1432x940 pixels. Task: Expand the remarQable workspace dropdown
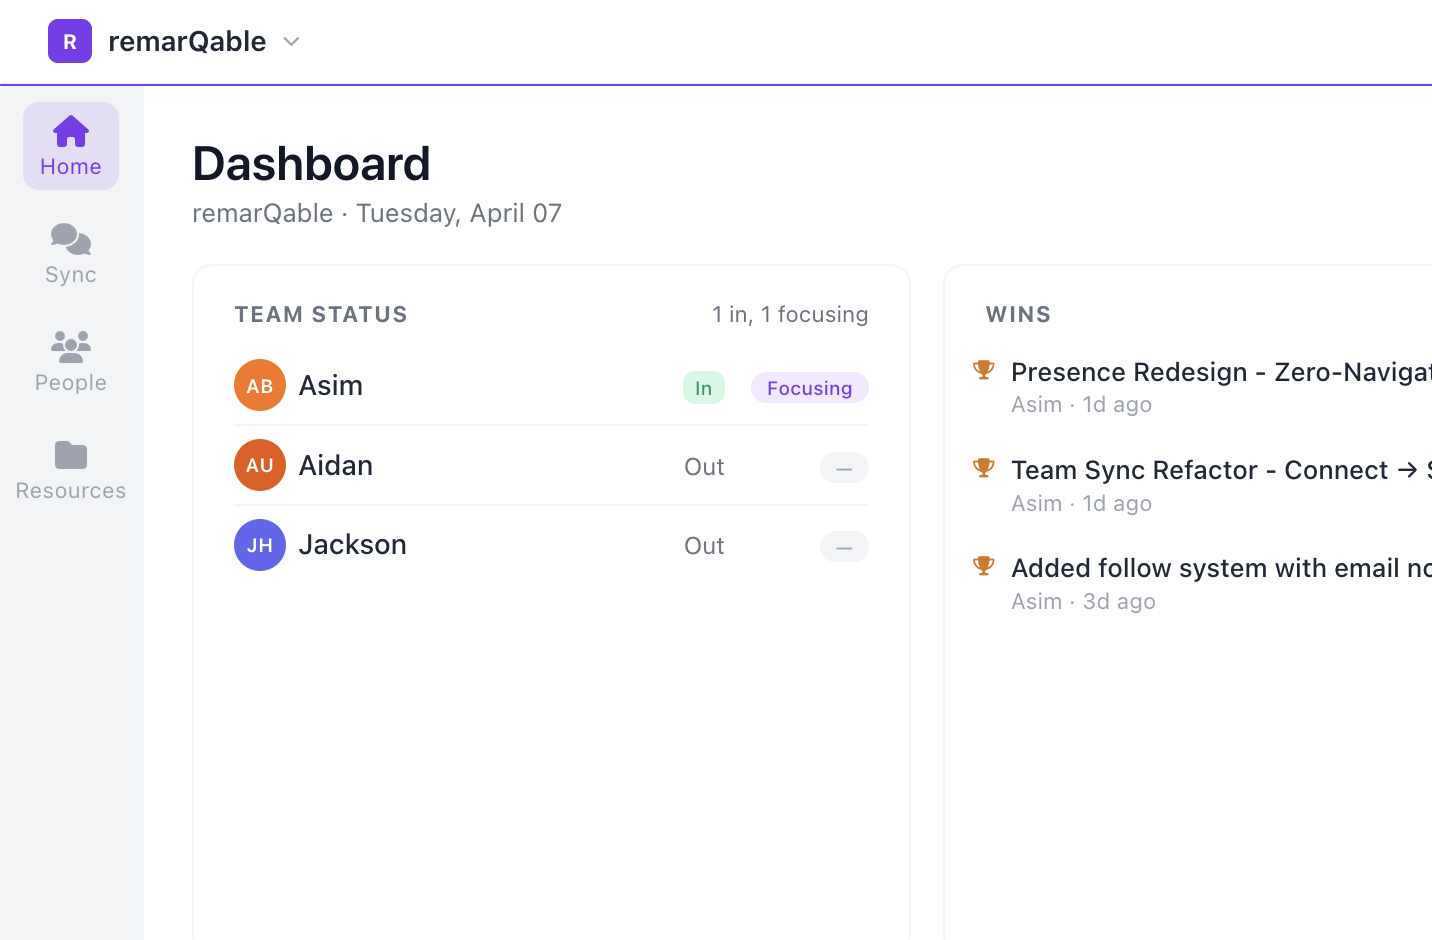pos(290,42)
